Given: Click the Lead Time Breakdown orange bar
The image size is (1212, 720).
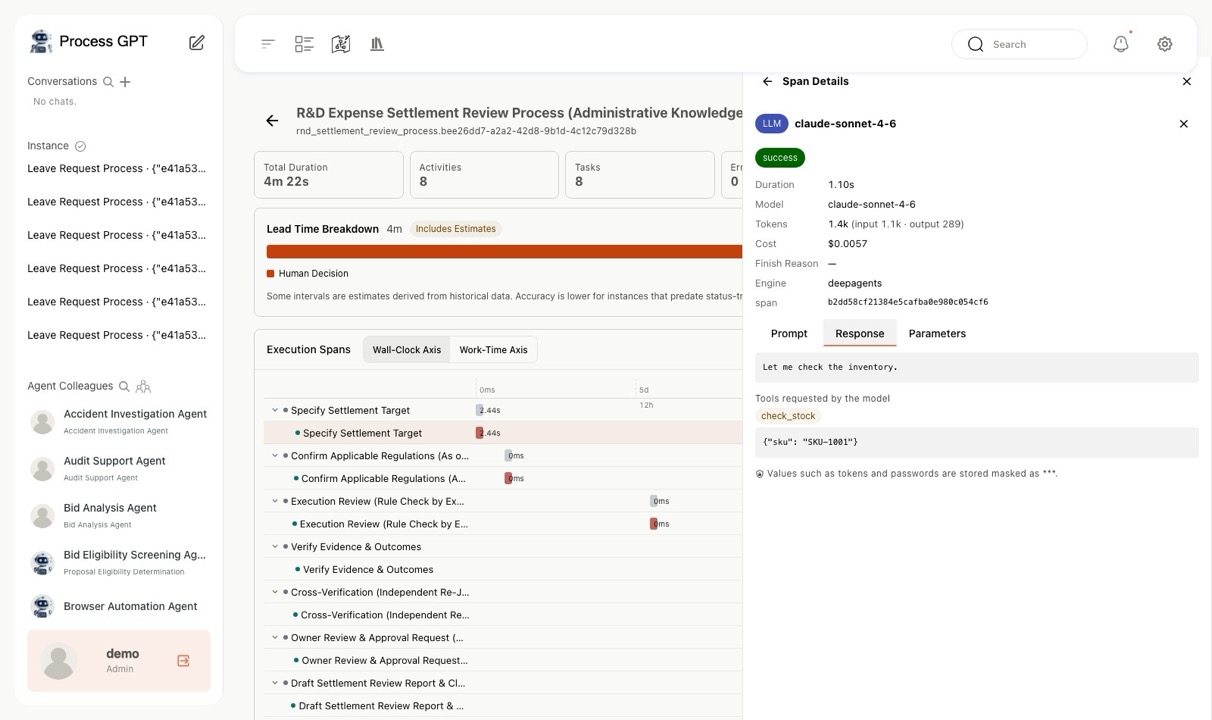Looking at the screenshot, I should (x=504, y=252).
